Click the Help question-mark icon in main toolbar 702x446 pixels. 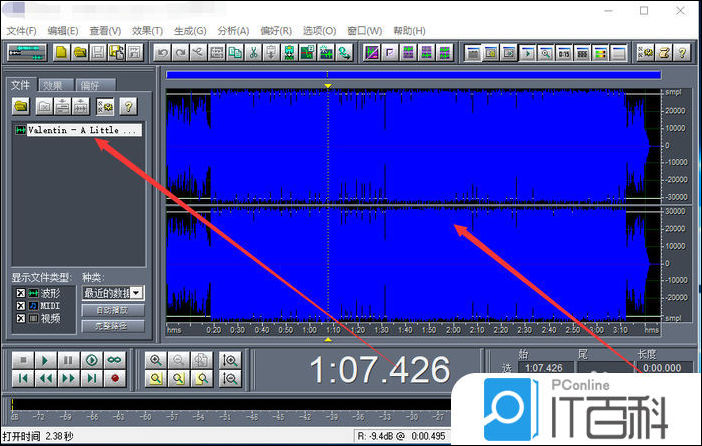pos(682,53)
